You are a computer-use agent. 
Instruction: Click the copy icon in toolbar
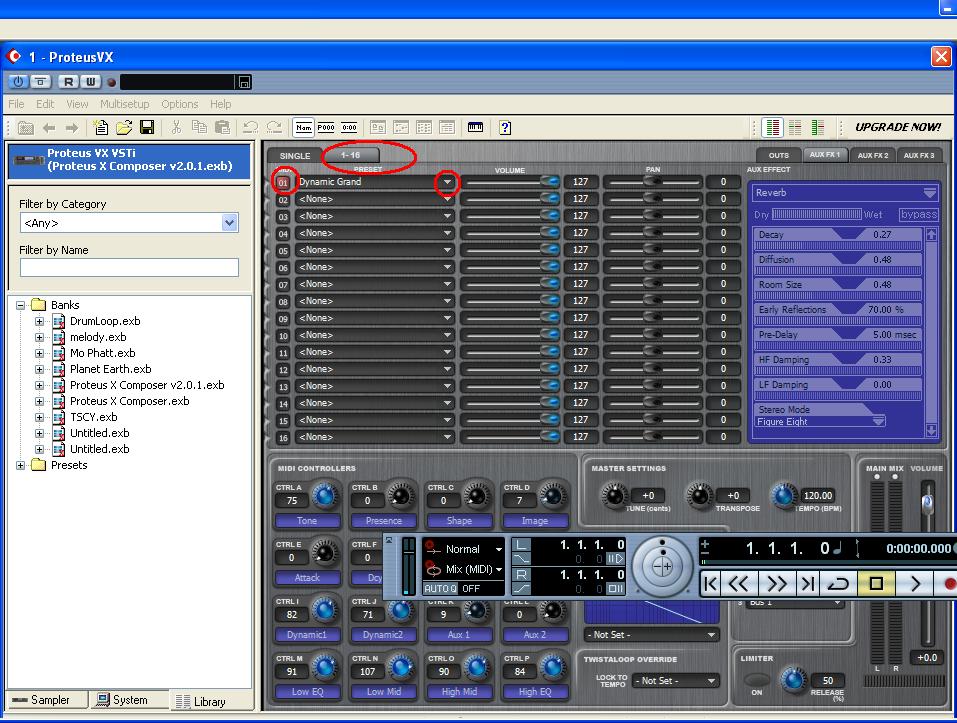(199, 128)
